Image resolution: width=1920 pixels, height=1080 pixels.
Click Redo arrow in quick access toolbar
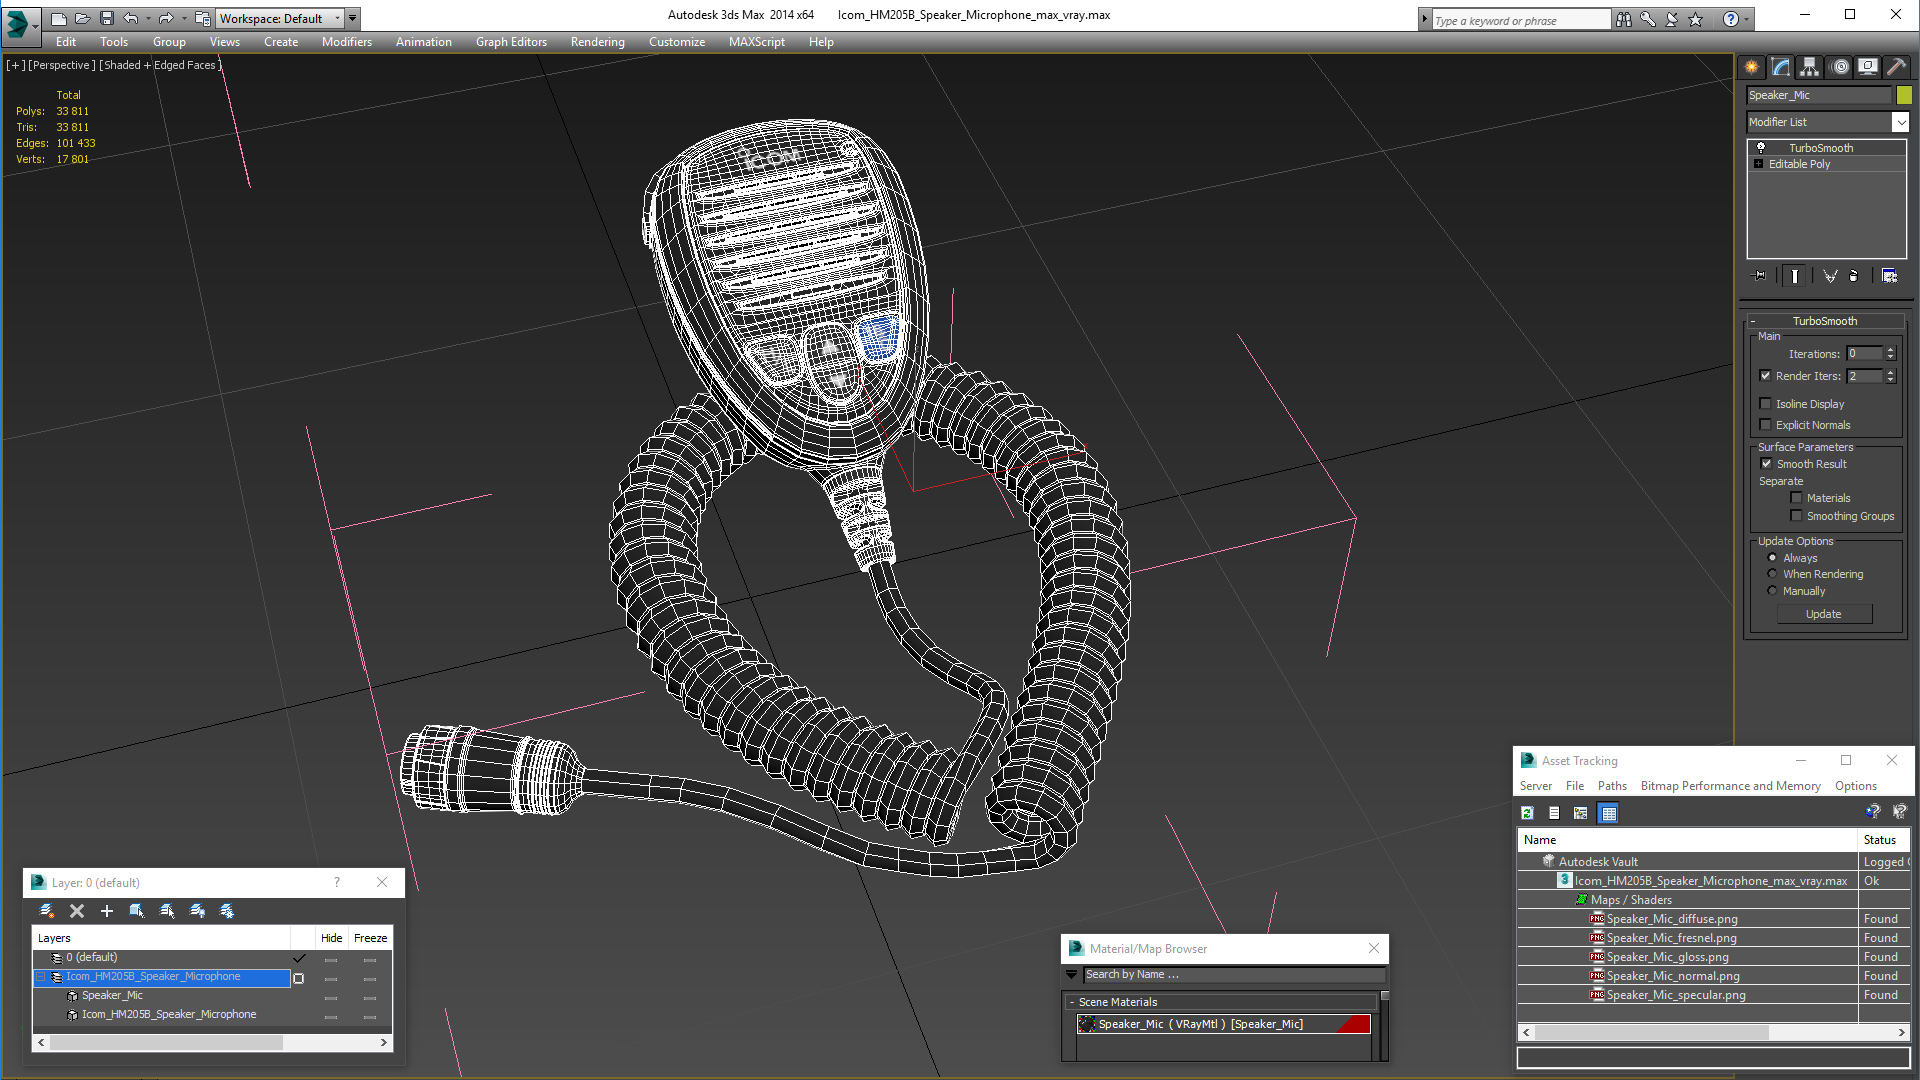pyautogui.click(x=166, y=18)
